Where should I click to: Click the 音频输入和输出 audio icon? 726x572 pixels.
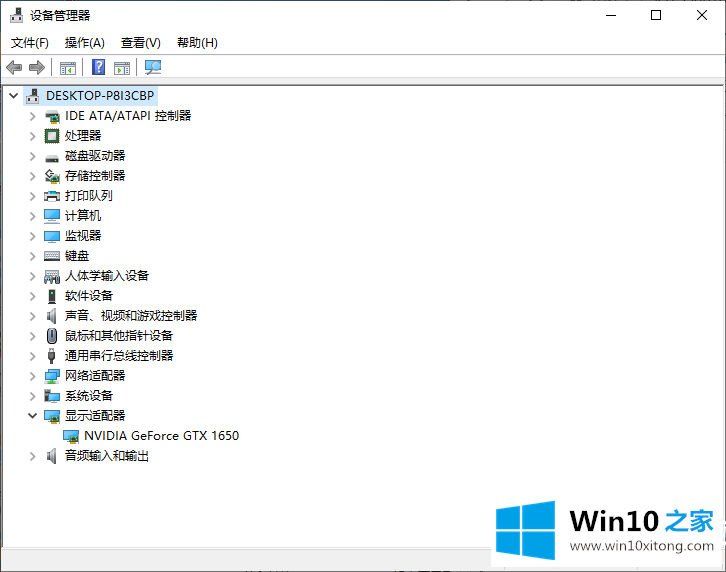pos(52,456)
